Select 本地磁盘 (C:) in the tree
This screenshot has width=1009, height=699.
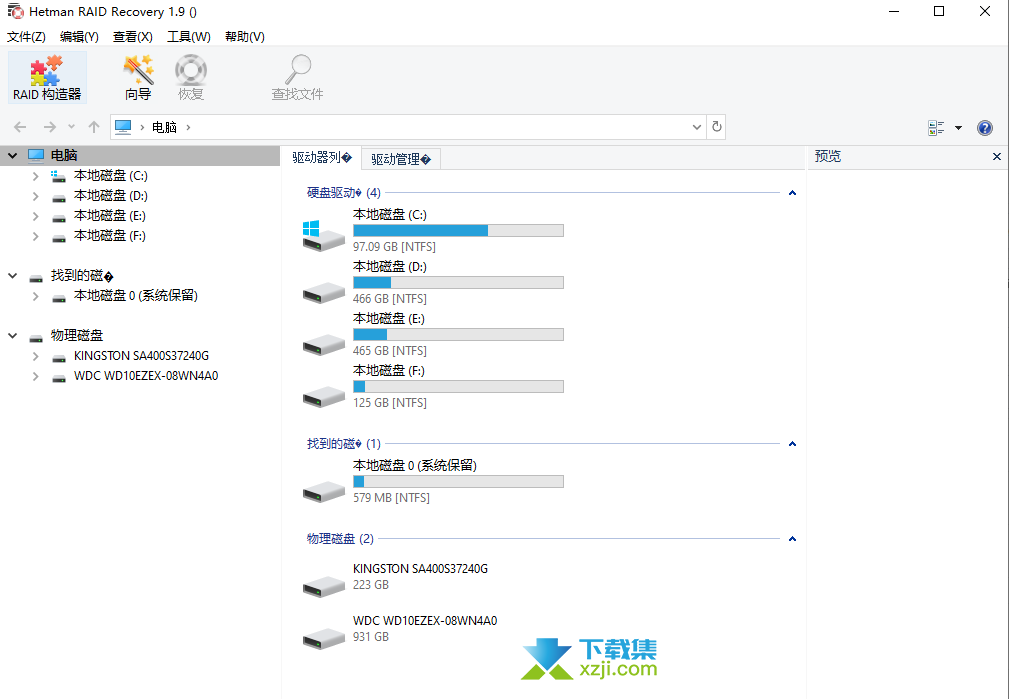click(111, 176)
